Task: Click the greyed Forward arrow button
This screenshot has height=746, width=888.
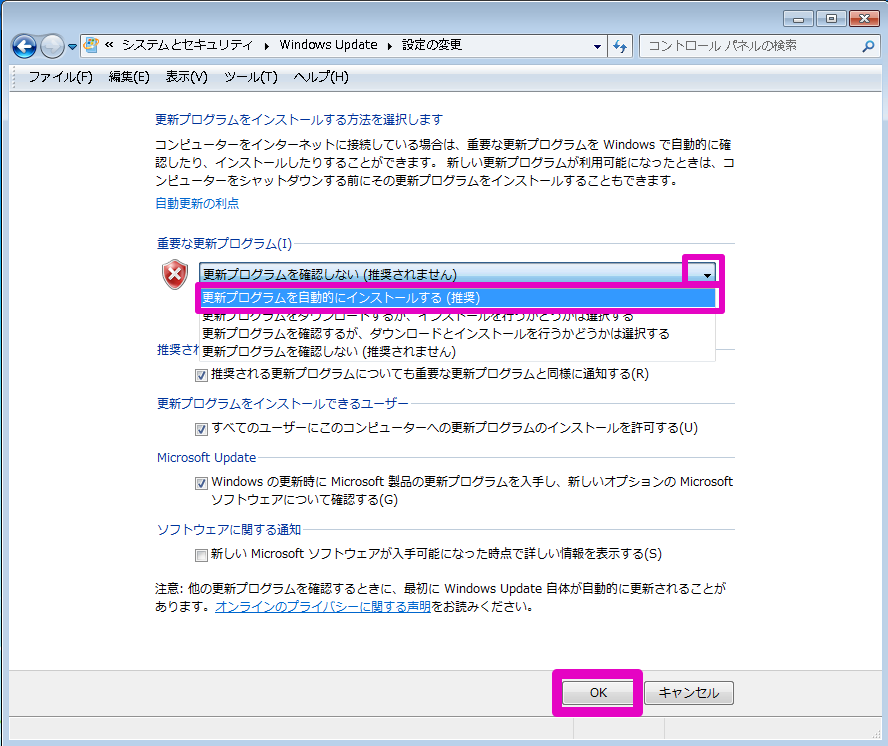Action: [x=53, y=46]
